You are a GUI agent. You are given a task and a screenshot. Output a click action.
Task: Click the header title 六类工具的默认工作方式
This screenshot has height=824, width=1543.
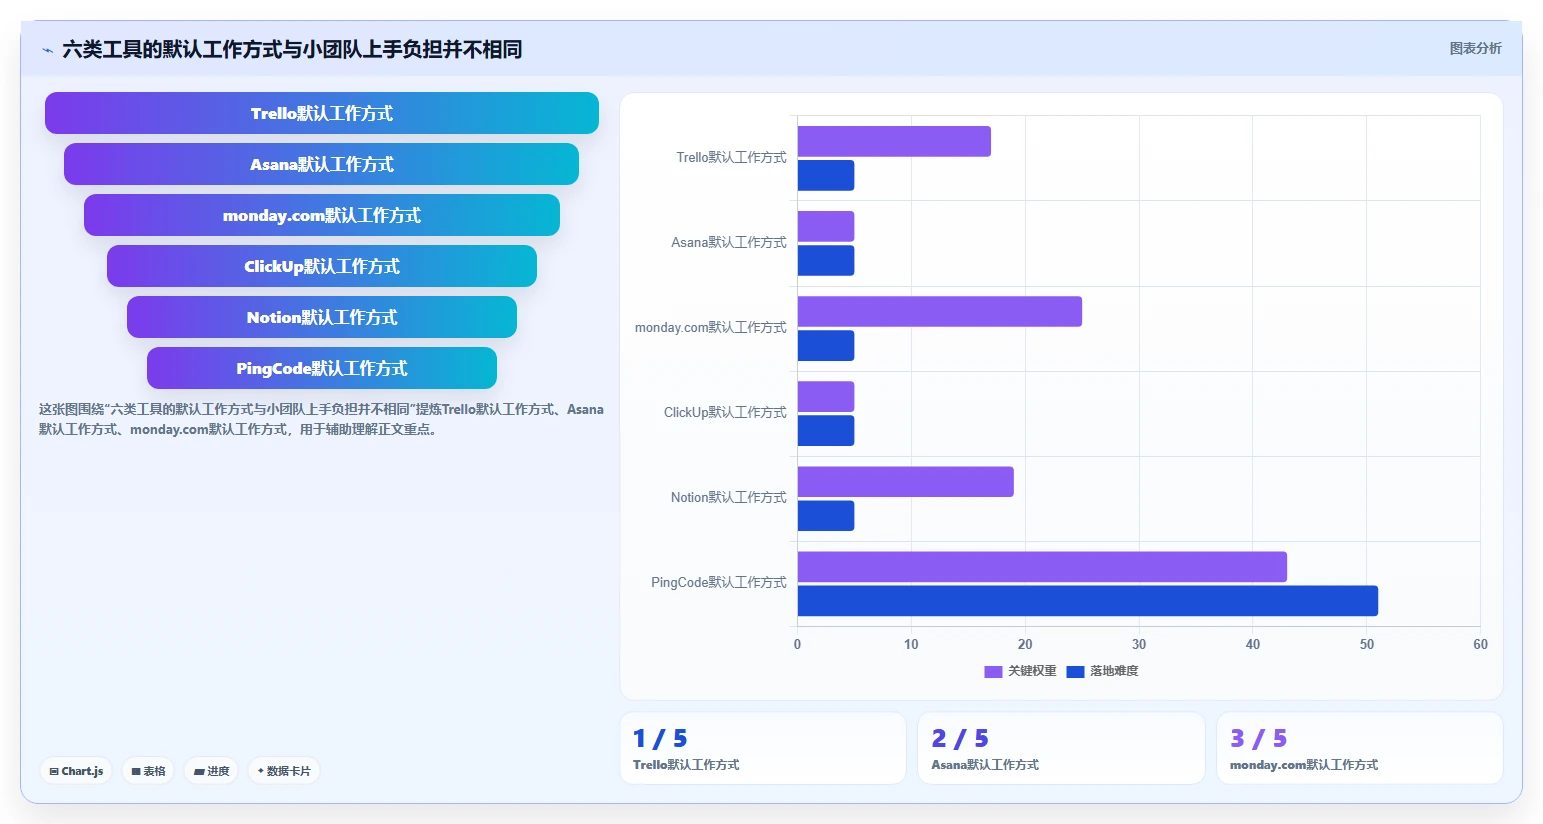pyautogui.click(x=292, y=49)
